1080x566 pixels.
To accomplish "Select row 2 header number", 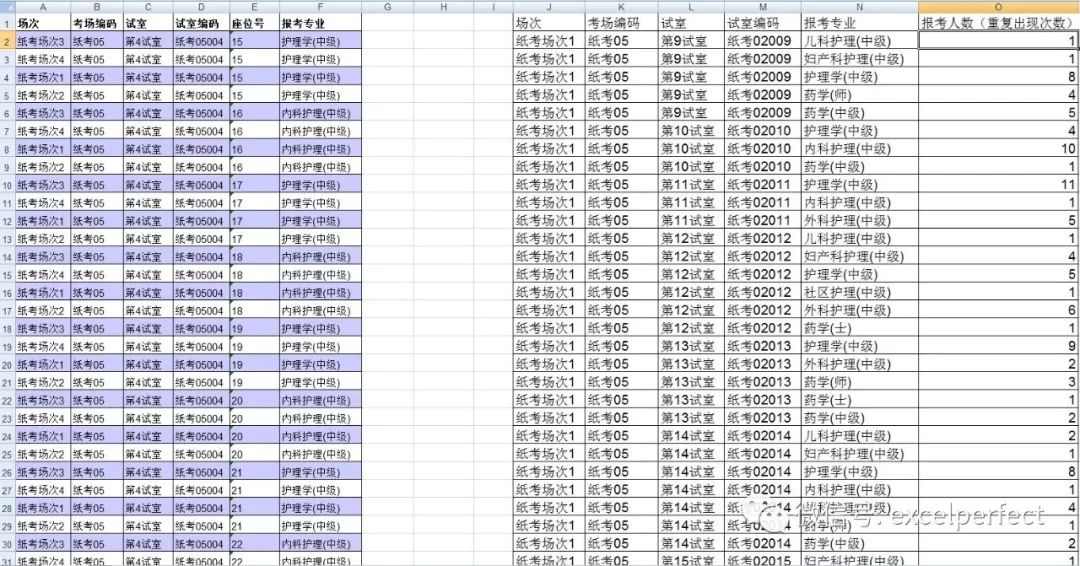I will [8, 41].
